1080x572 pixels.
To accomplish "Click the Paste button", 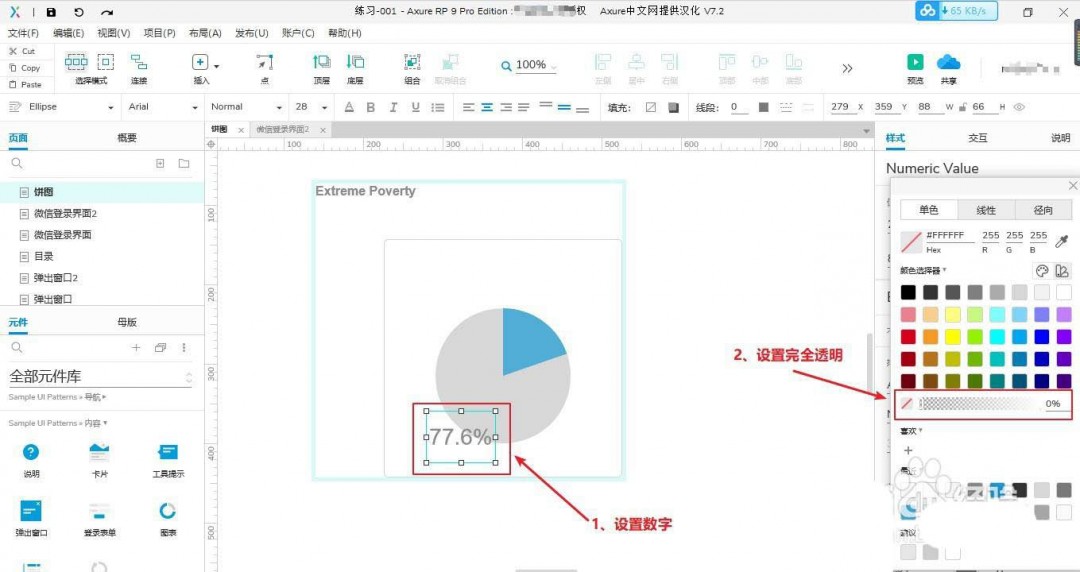I will (25, 84).
